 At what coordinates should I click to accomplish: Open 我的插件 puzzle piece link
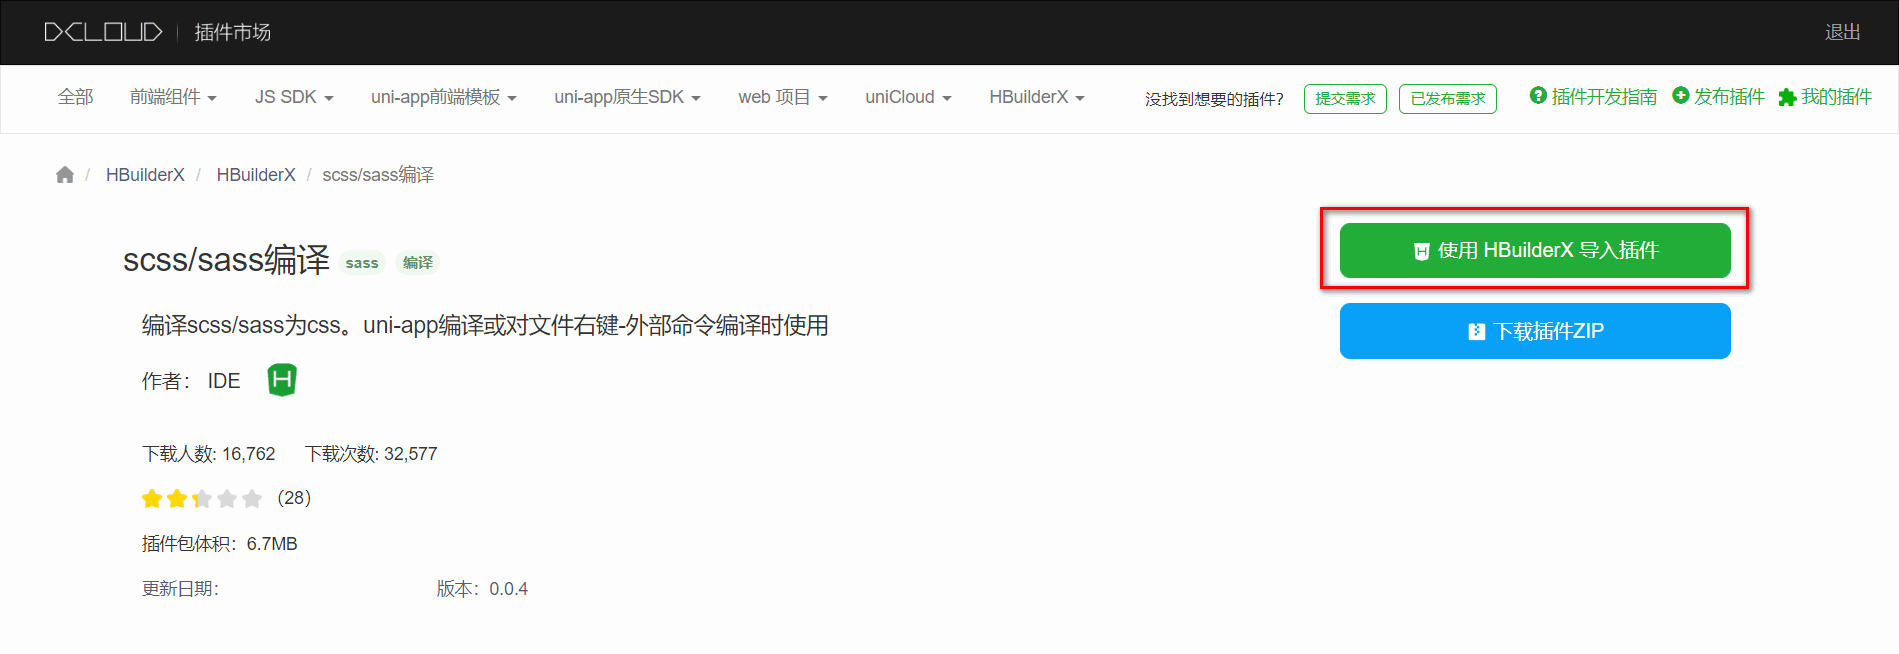[x=1825, y=97]
